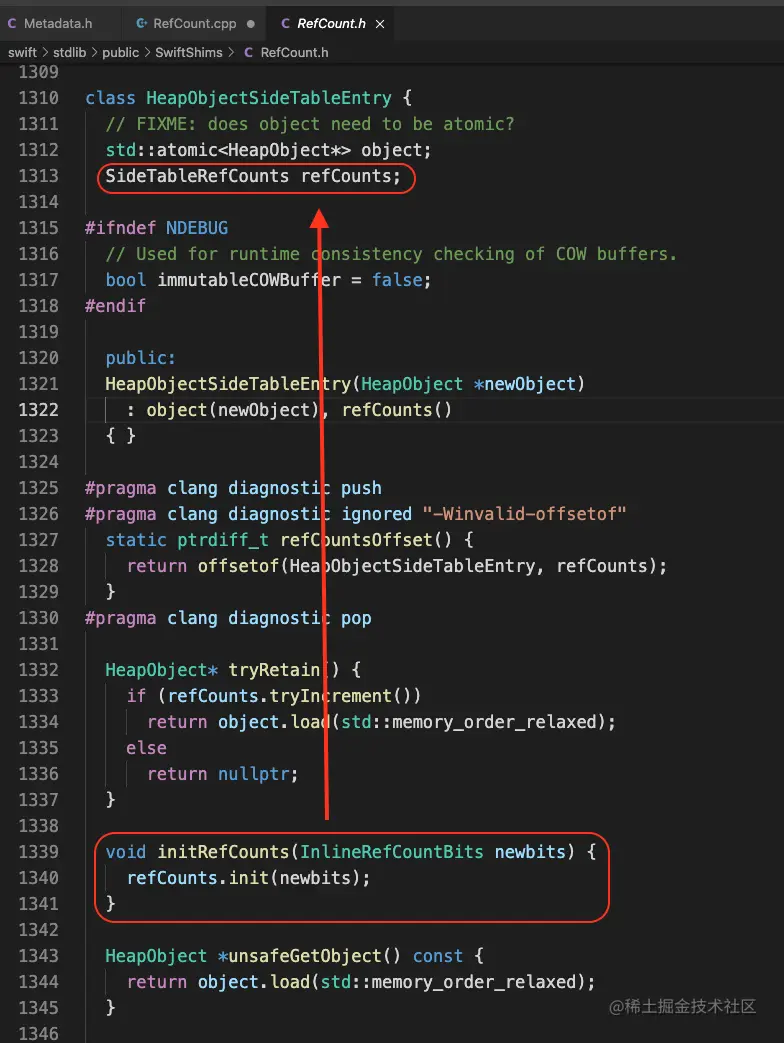Click pragma clang diagnostic pop line
This screenshot has width=784, height=1043.
pyautogui.click(x=228, y=618)
